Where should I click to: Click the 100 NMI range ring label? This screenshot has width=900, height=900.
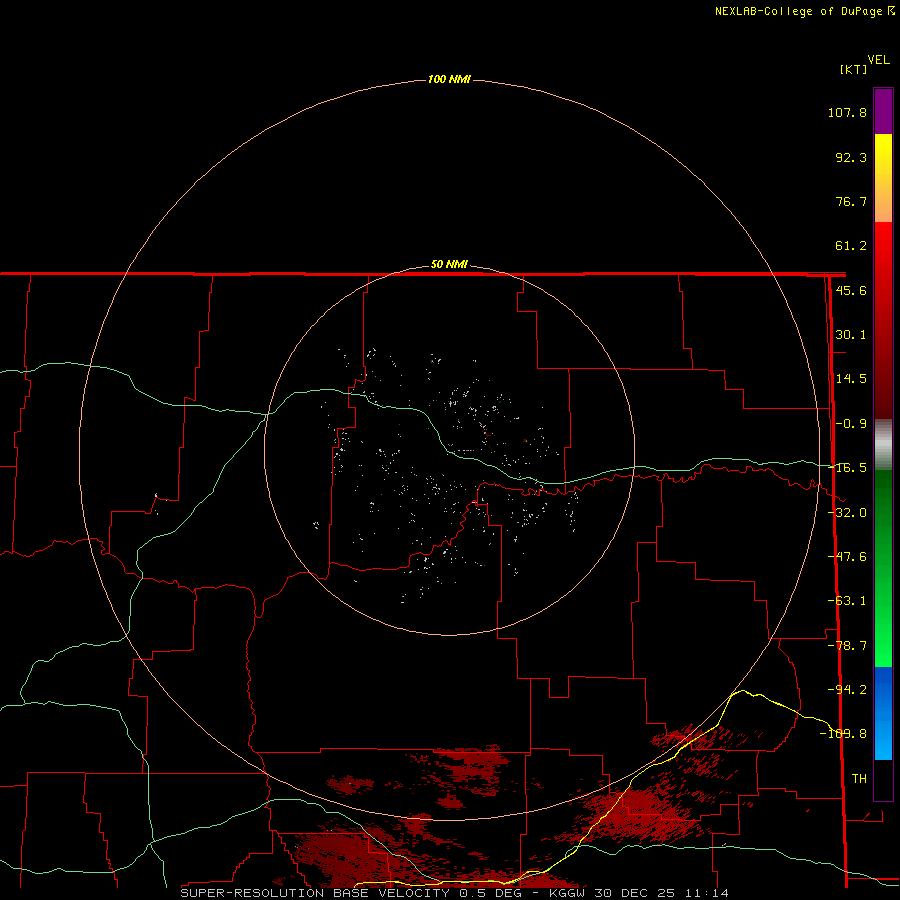(x=449, y=79)
